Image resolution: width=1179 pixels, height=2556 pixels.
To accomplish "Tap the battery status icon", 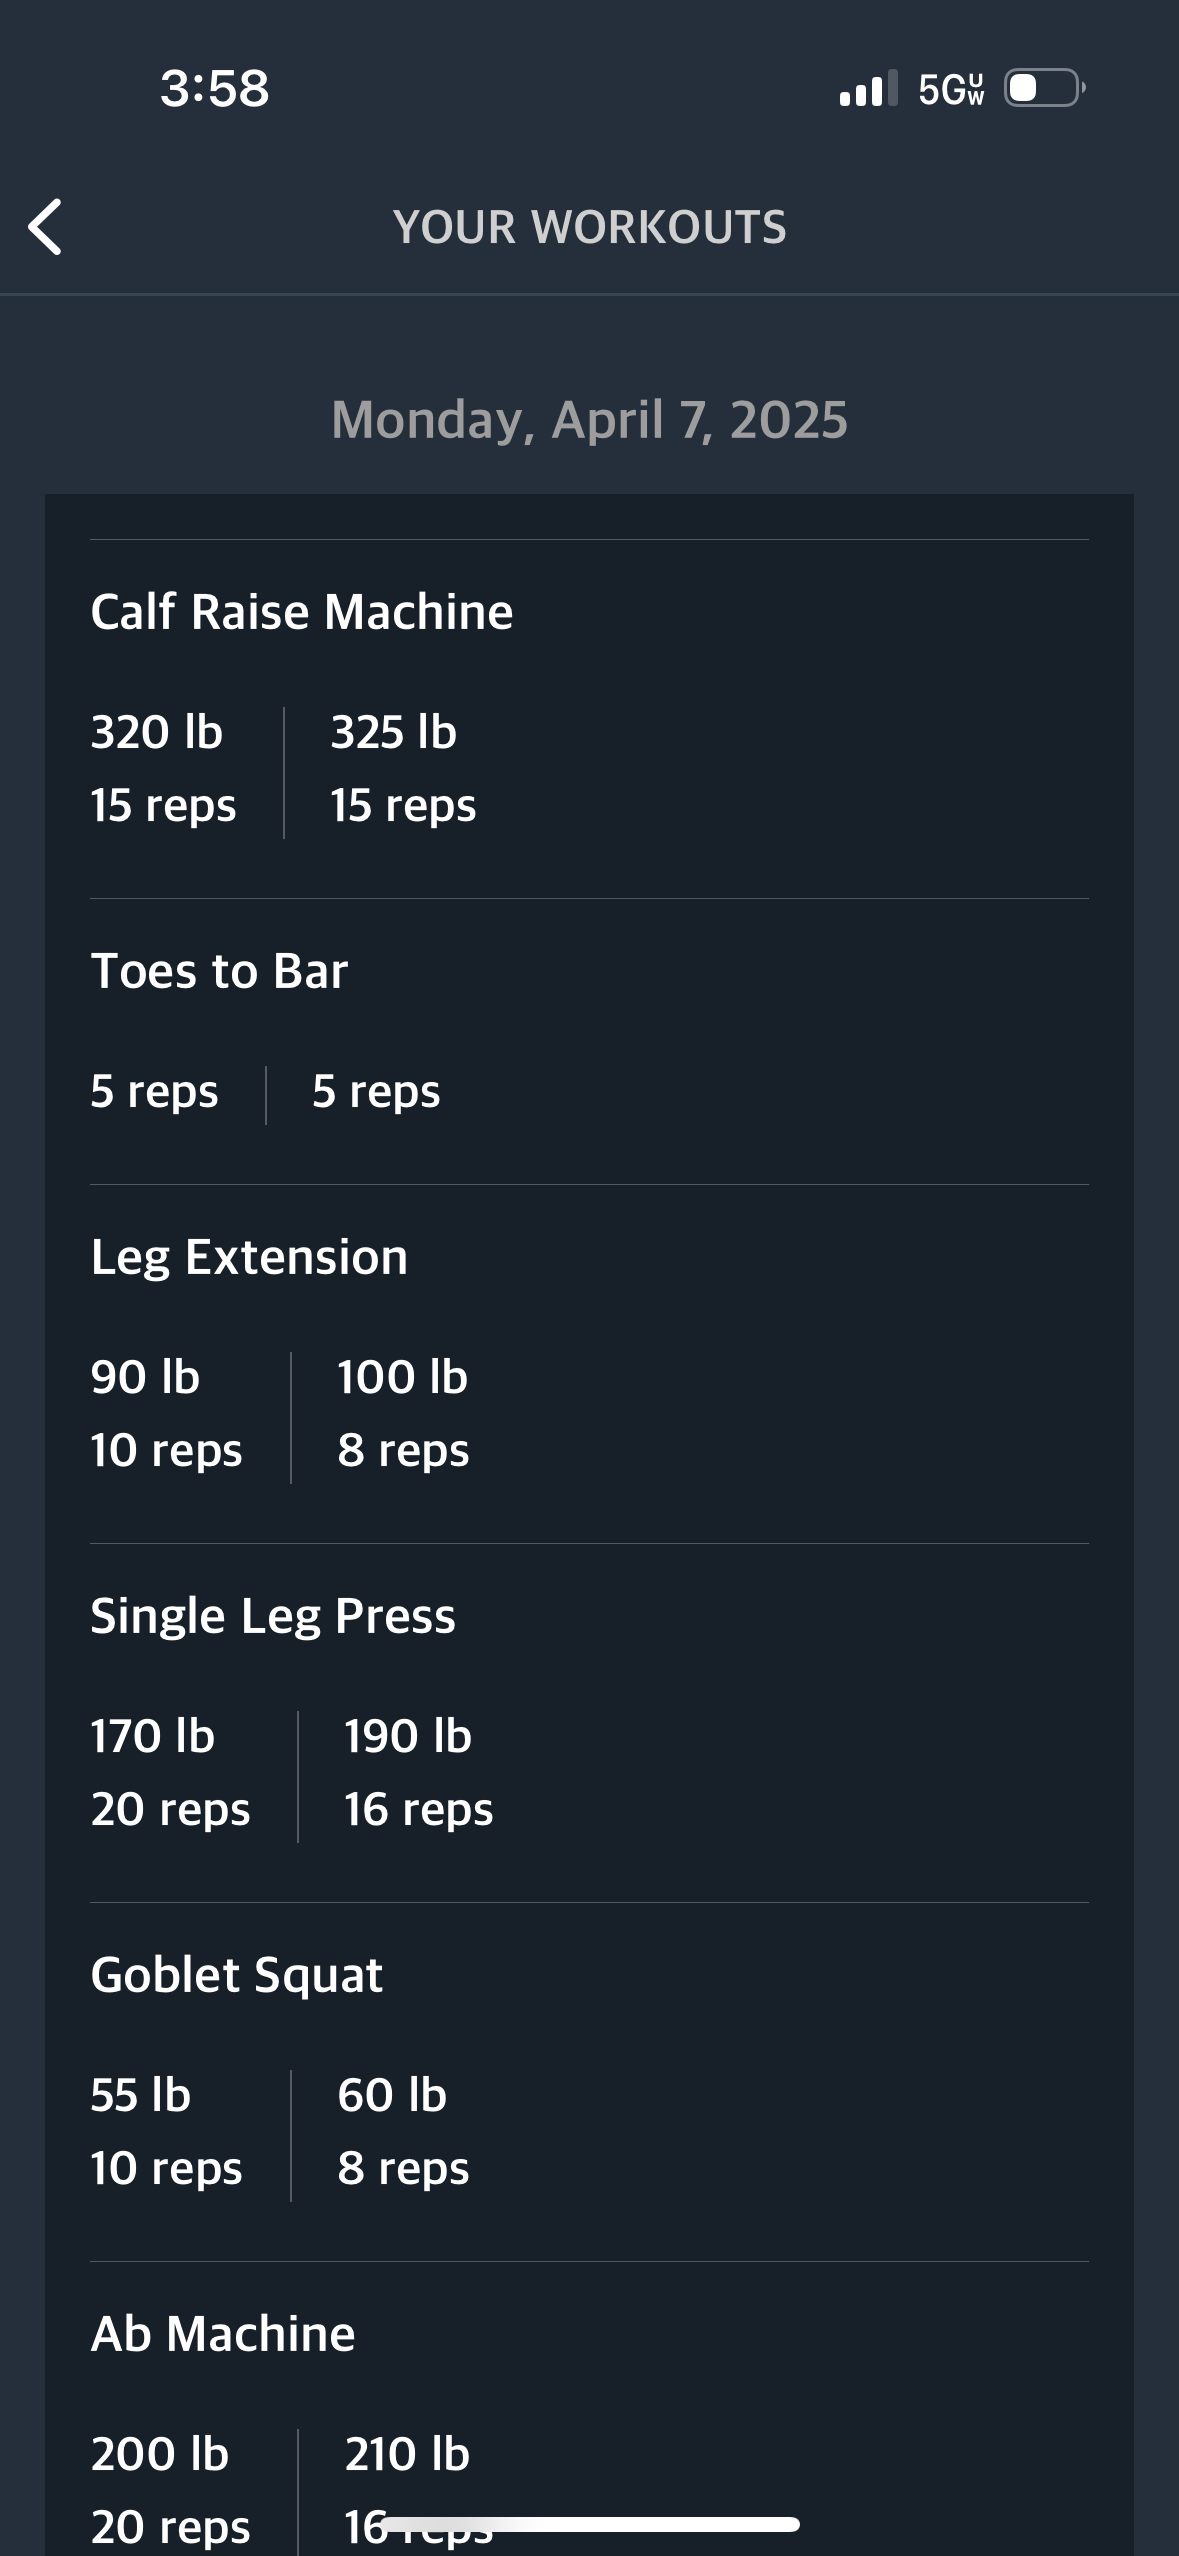I will tap(1045, 88).
